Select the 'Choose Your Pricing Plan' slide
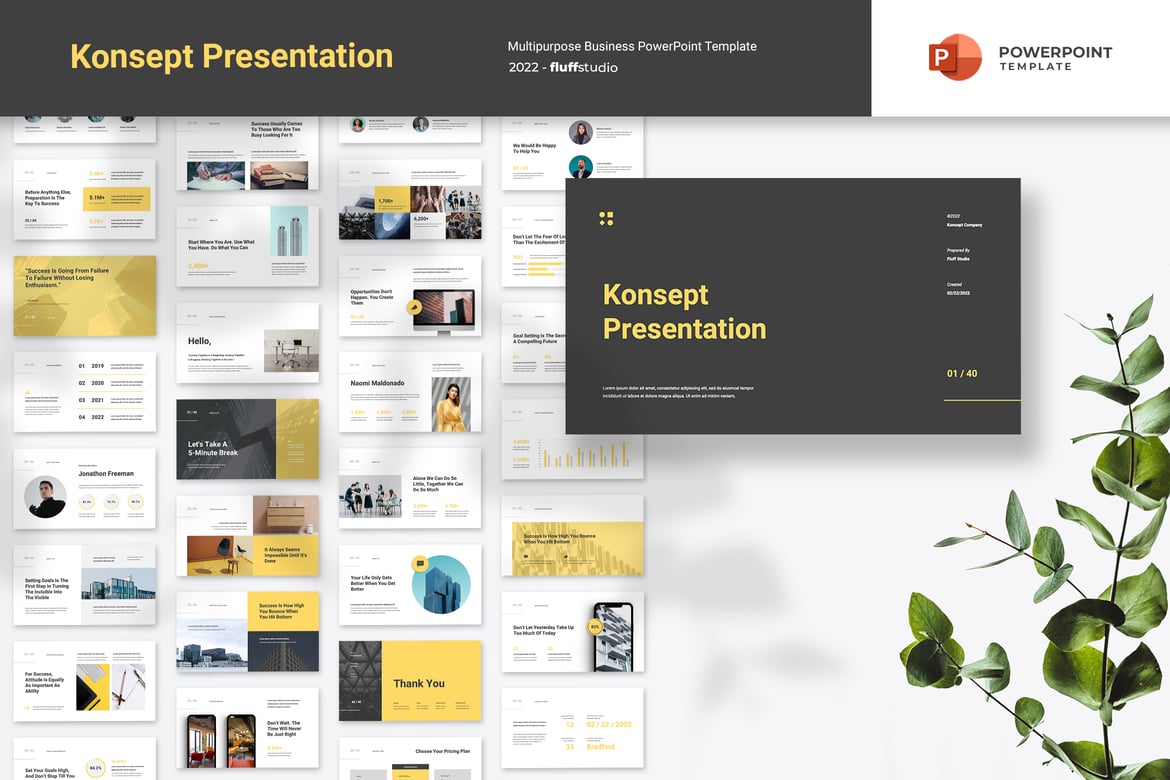Screen dimensions: 1170x780 pyautogui.click(x=410, y=759)
